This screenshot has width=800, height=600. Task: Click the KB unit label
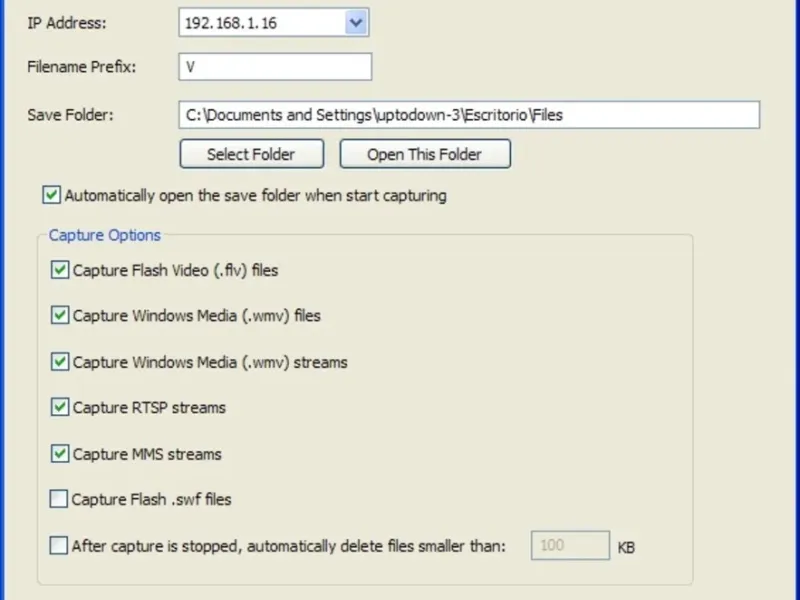[x=626, y=548]
